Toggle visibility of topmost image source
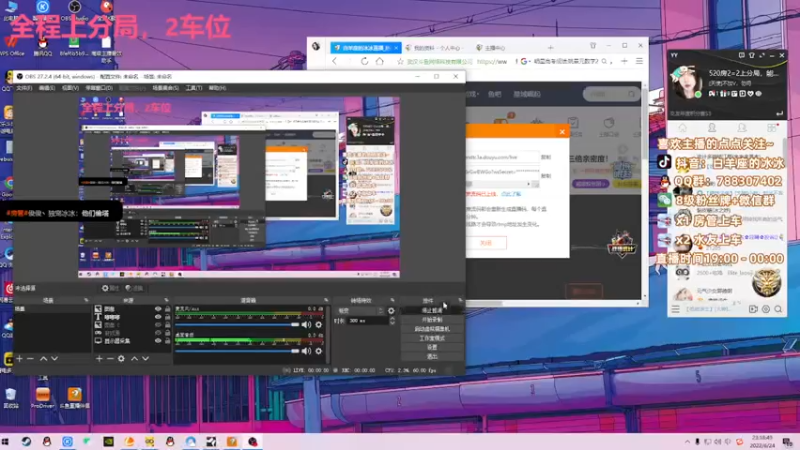This screenshot has width=800, height=450. coord(158,309)
